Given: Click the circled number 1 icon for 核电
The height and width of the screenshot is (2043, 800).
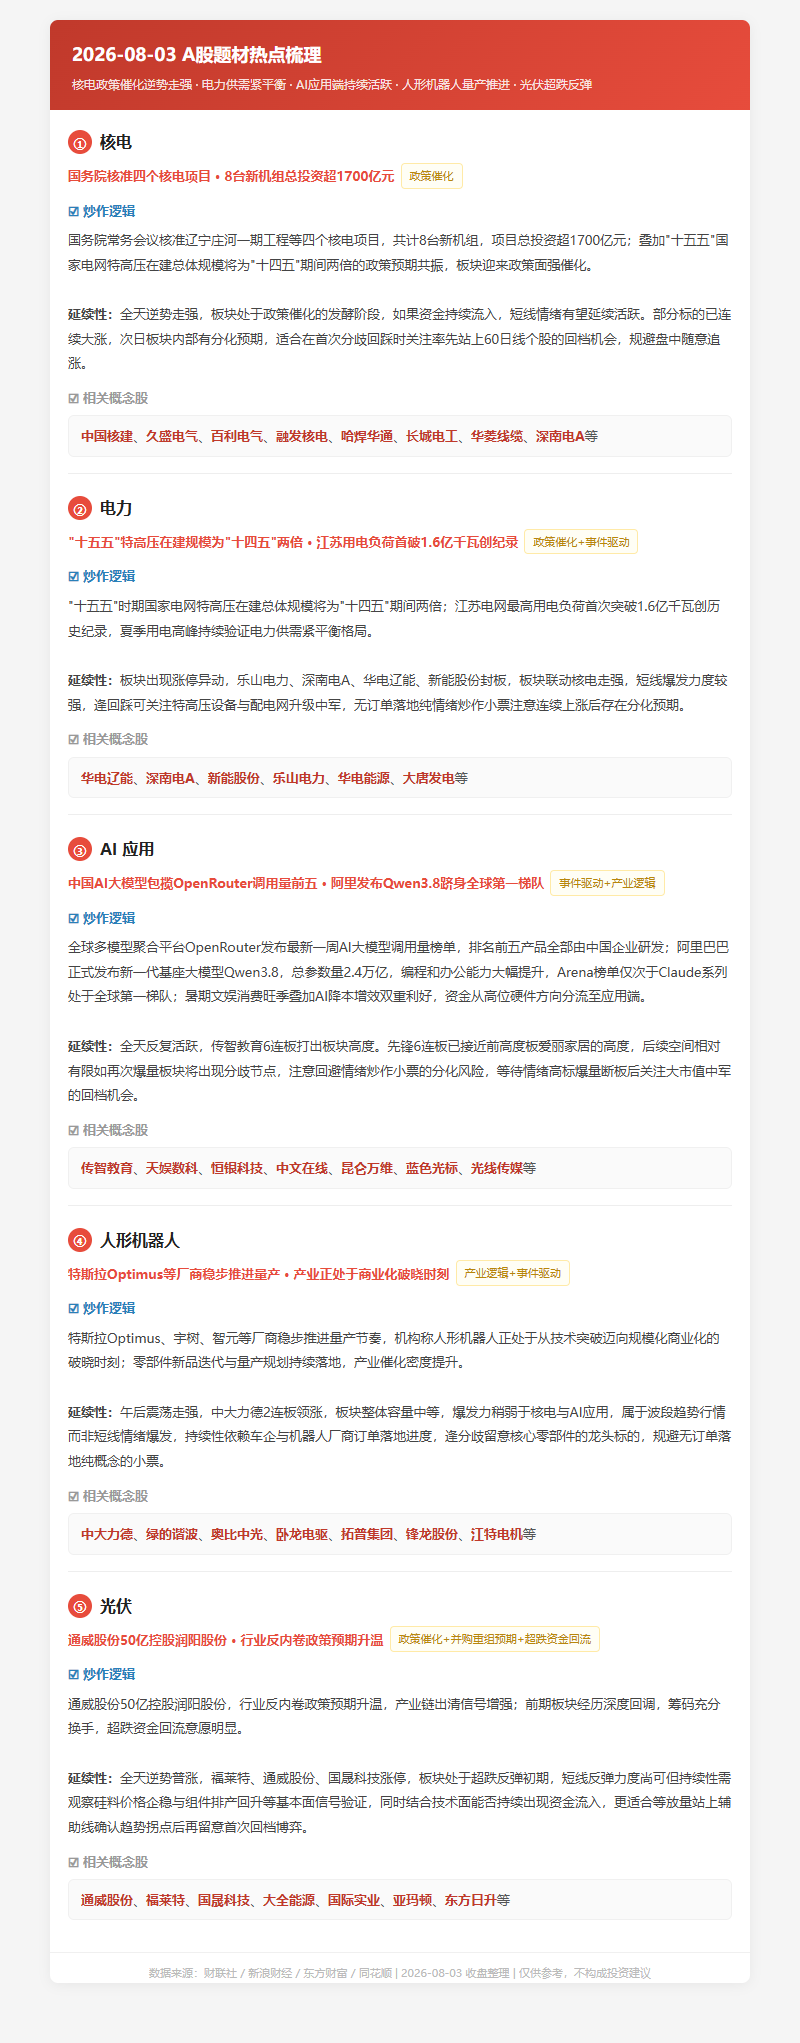Looking at the screenshot, I should 79,143.
